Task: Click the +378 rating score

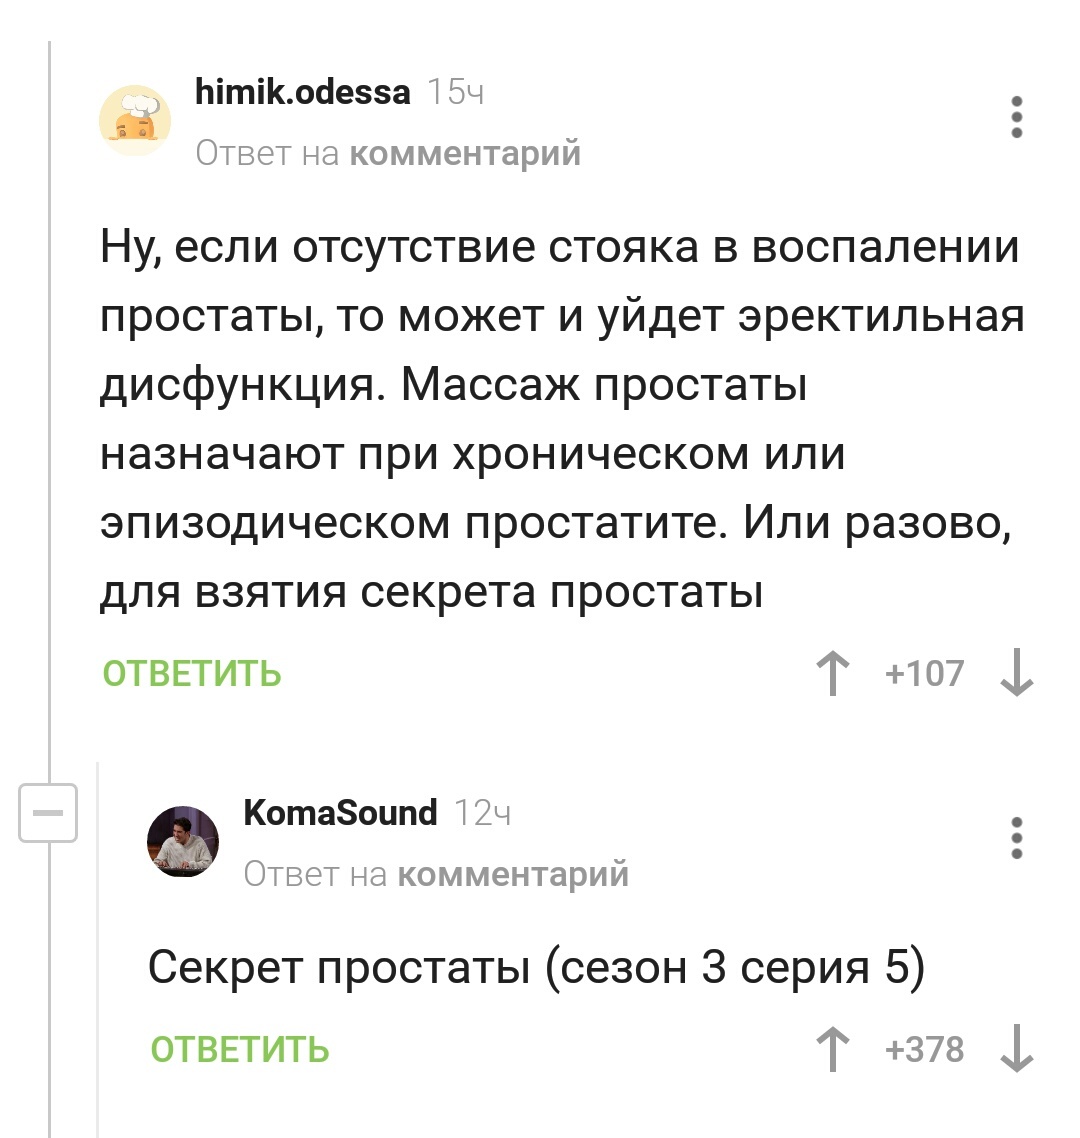Action: tap(924, 1050)
